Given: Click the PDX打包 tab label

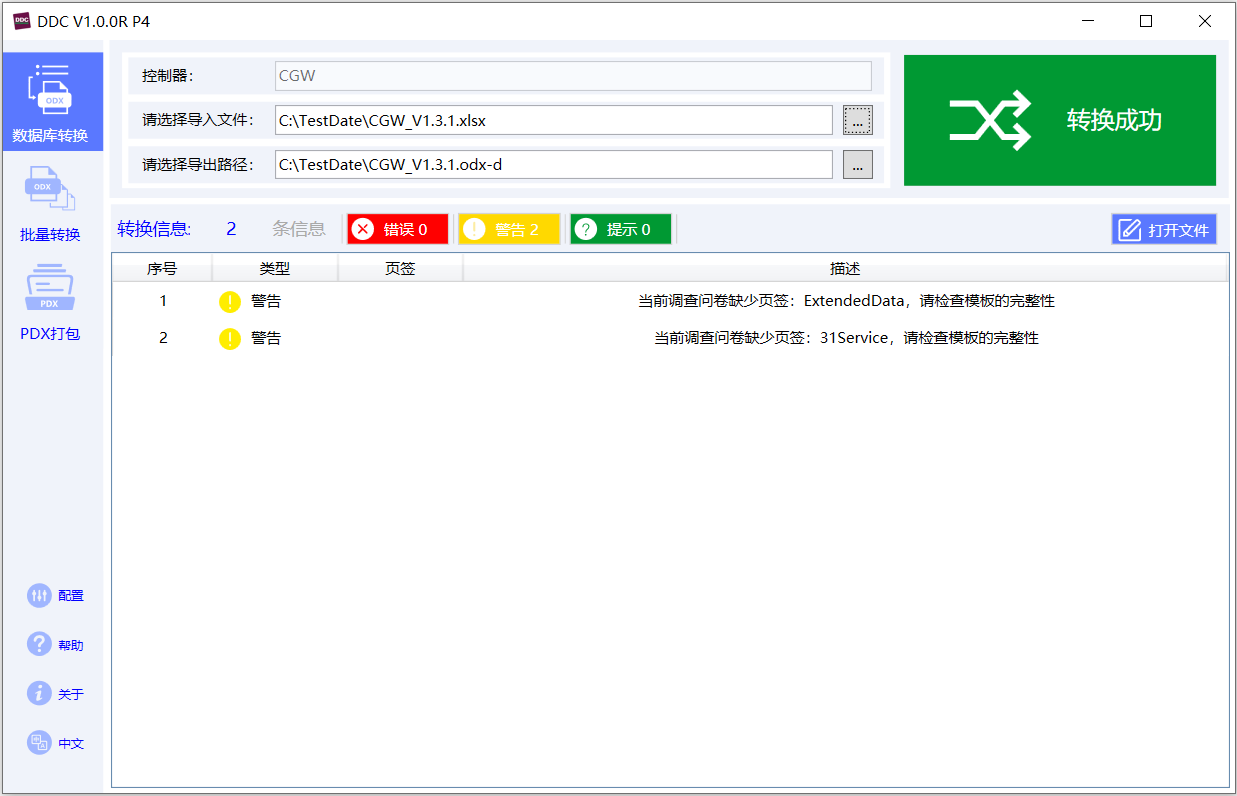Looking at the screenshot, I should click(50, 334).
